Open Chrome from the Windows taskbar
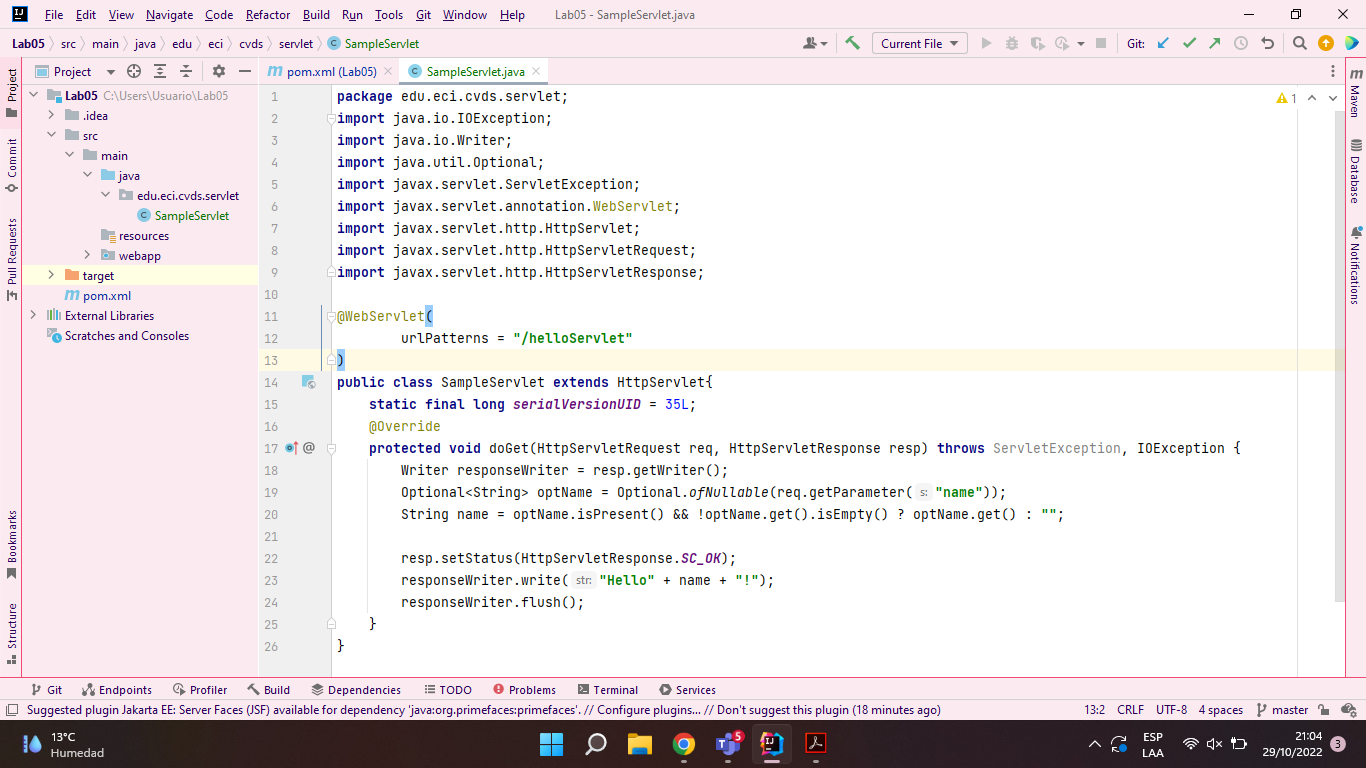1366x768 pixels. 684,744
